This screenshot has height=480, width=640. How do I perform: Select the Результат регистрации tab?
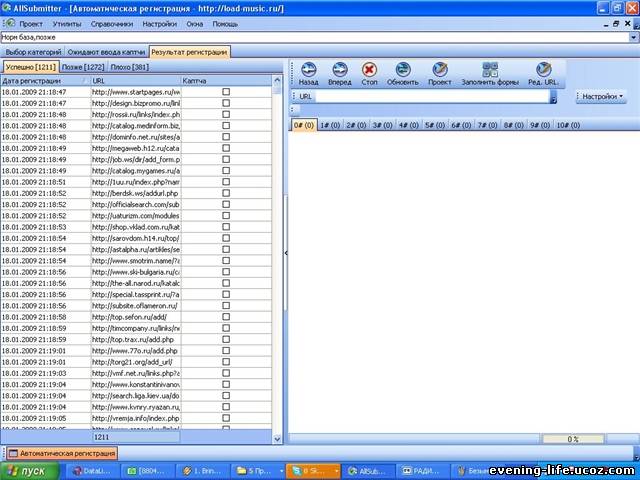pos(189,52)
